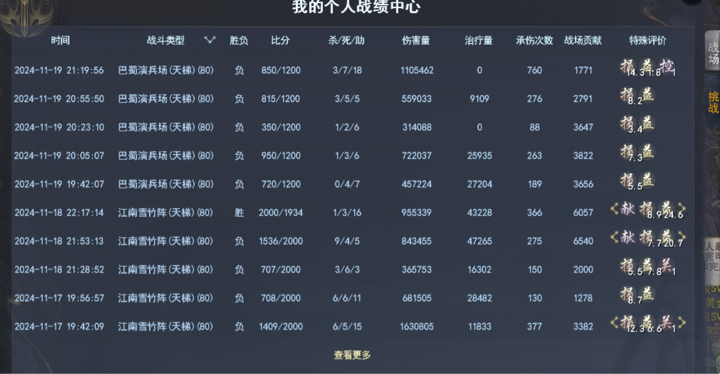Click the 益 badge in the 19:42:07 row
The height and width of the screenshot is (374, 720).
pyautogui.click(x=647, y=181)
